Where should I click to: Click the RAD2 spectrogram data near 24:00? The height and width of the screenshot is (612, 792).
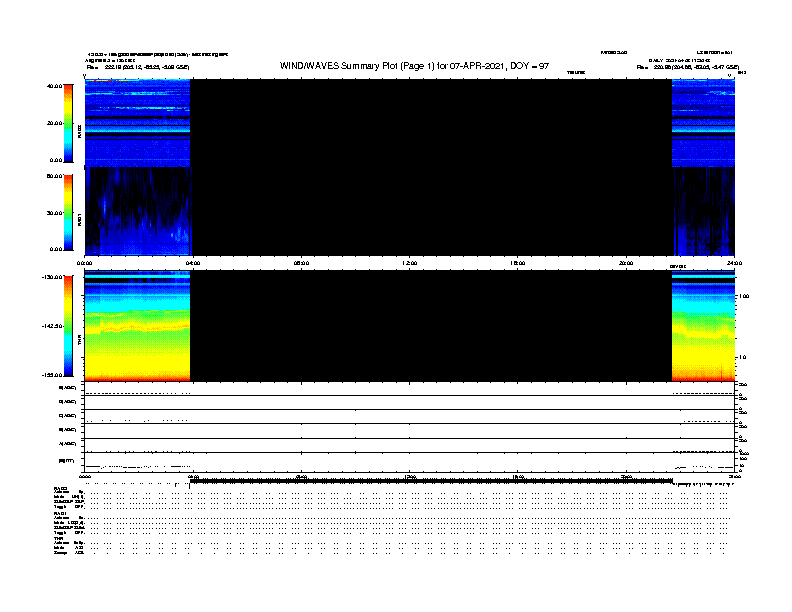(x=703, y=123)
